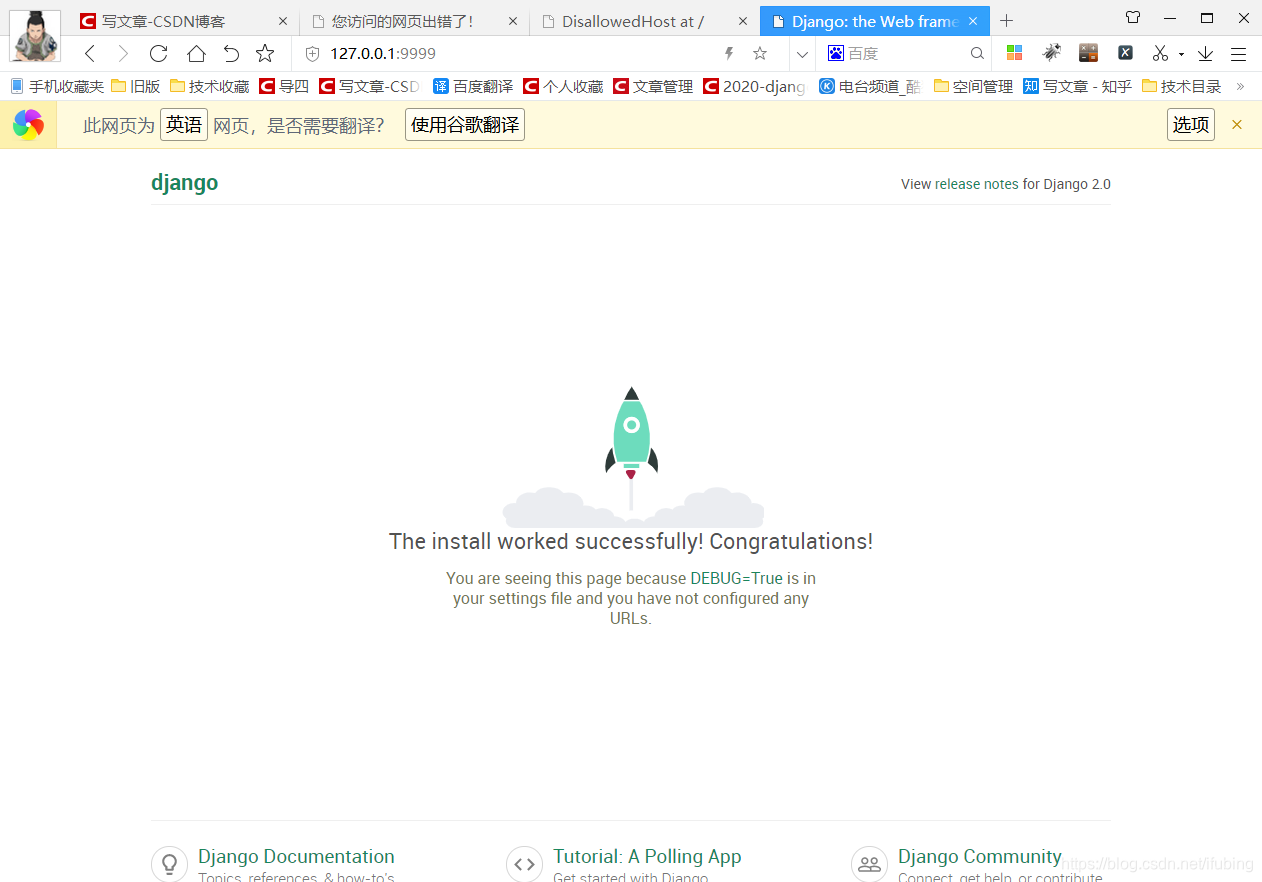Open the 写文章 - 知乎 bookmark

click(1078, 87)
